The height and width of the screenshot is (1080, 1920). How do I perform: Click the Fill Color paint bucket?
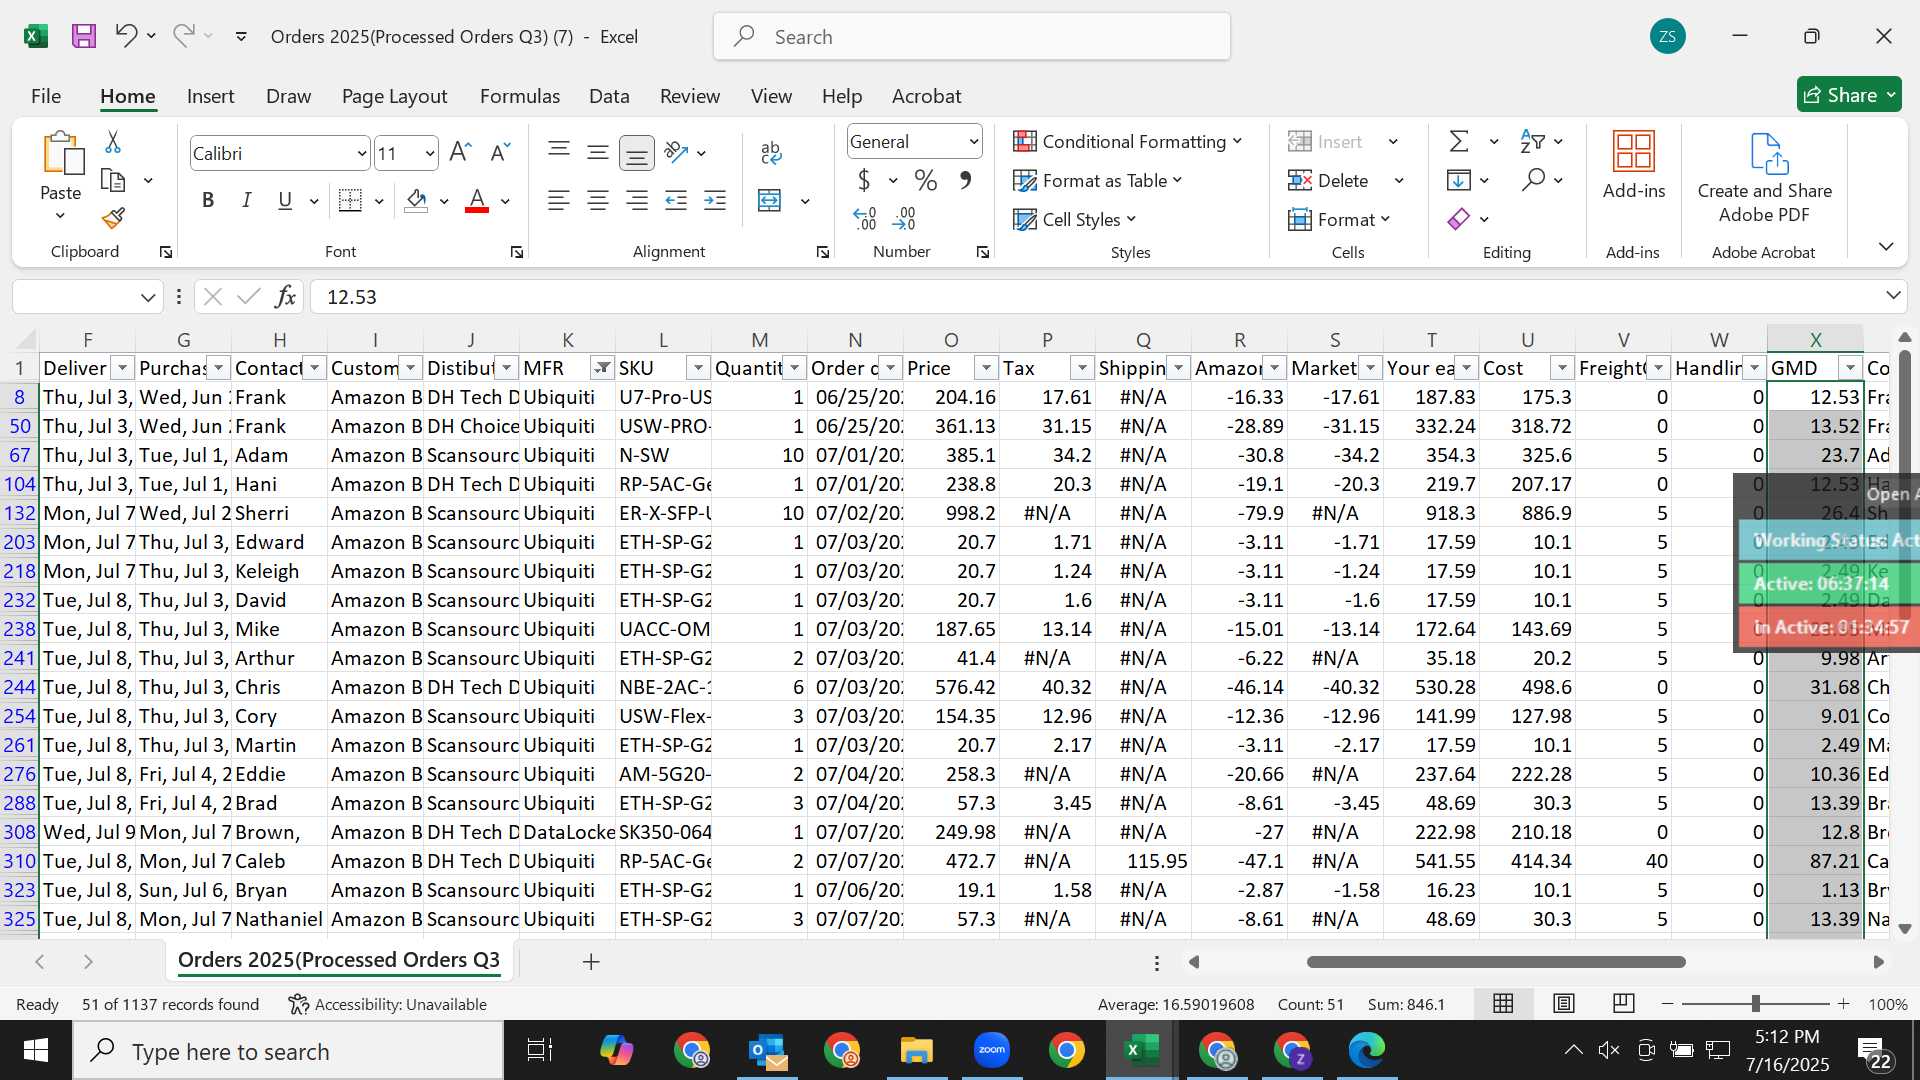click(x=417, y=200)
